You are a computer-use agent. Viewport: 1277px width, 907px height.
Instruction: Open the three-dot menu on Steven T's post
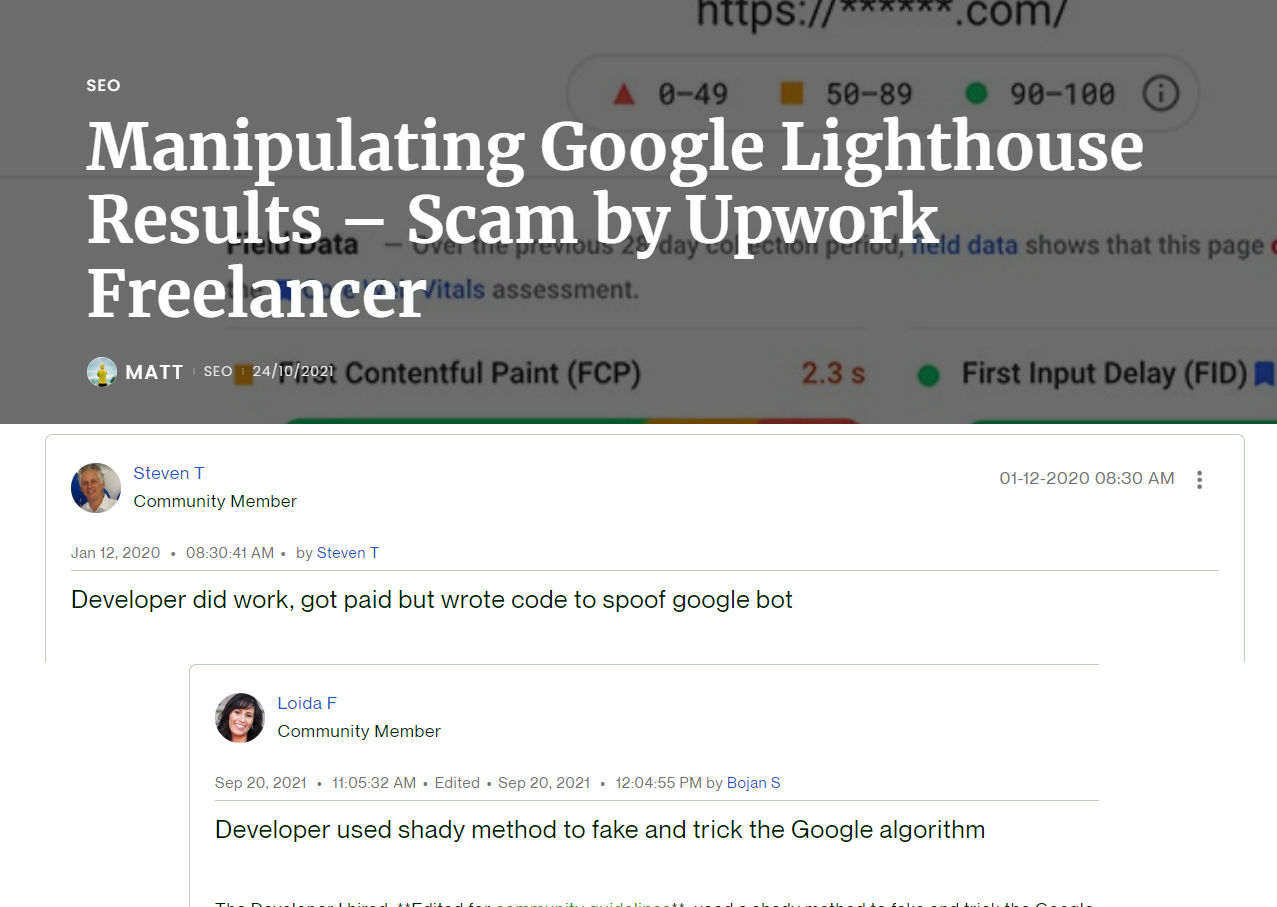point(1199,479)
